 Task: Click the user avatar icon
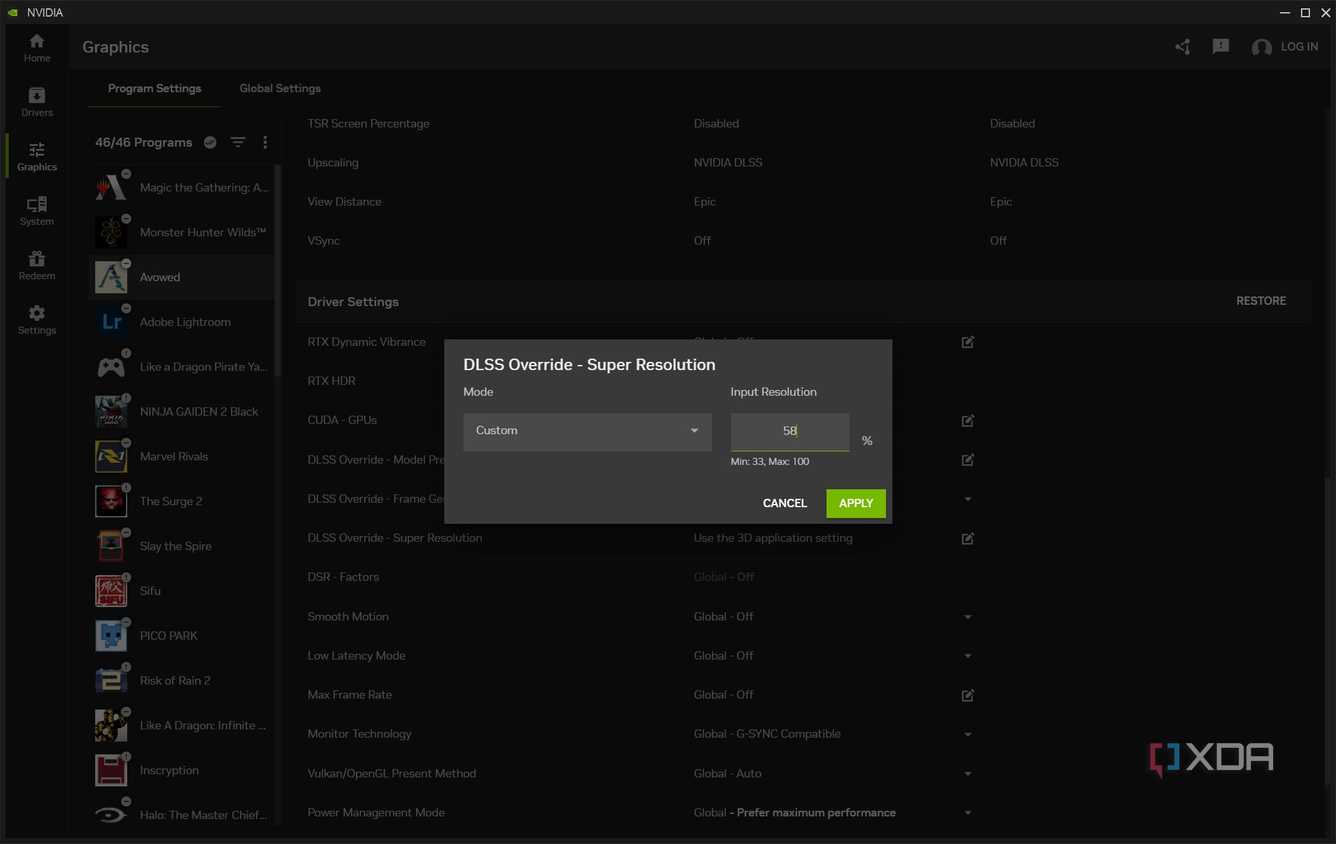[x=1262, y=47]
